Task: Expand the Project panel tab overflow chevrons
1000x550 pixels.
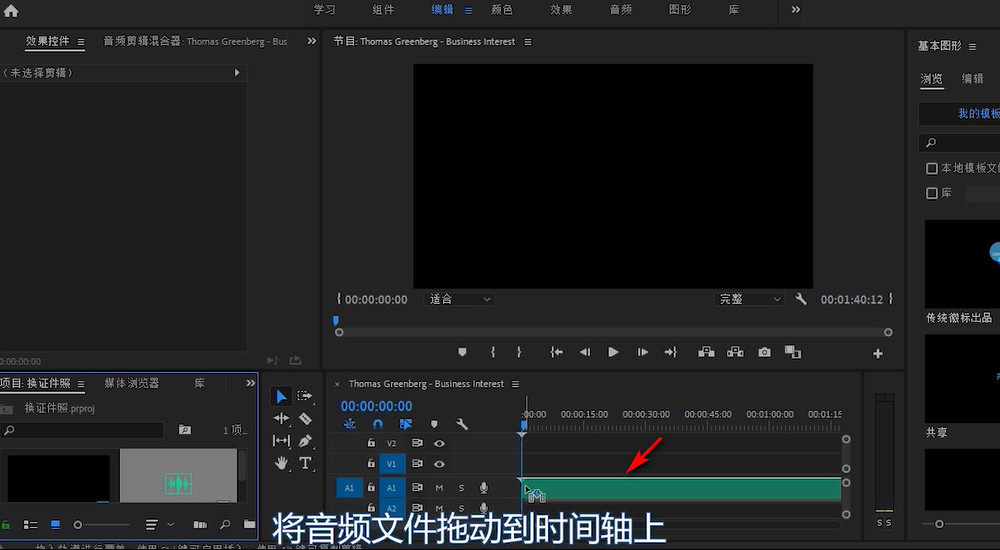Action: 251,383
